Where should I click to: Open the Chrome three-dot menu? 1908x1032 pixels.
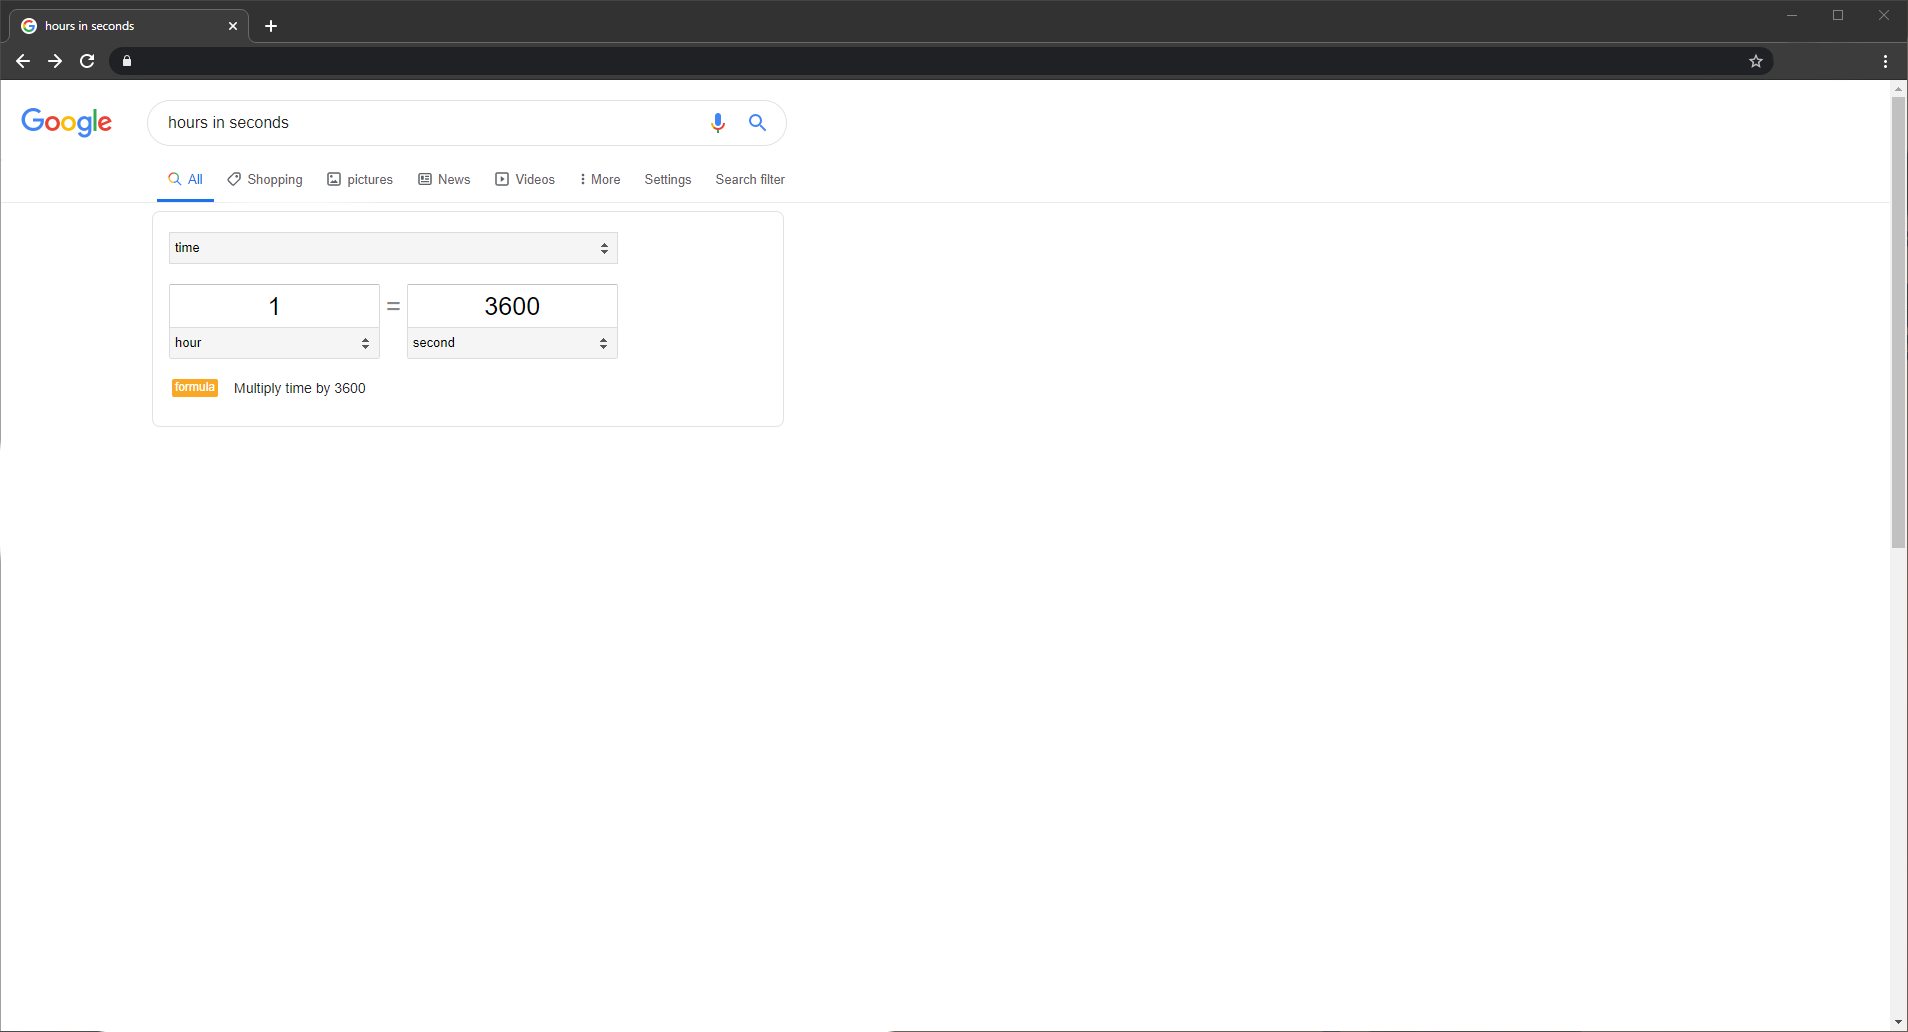(1885, 61)
